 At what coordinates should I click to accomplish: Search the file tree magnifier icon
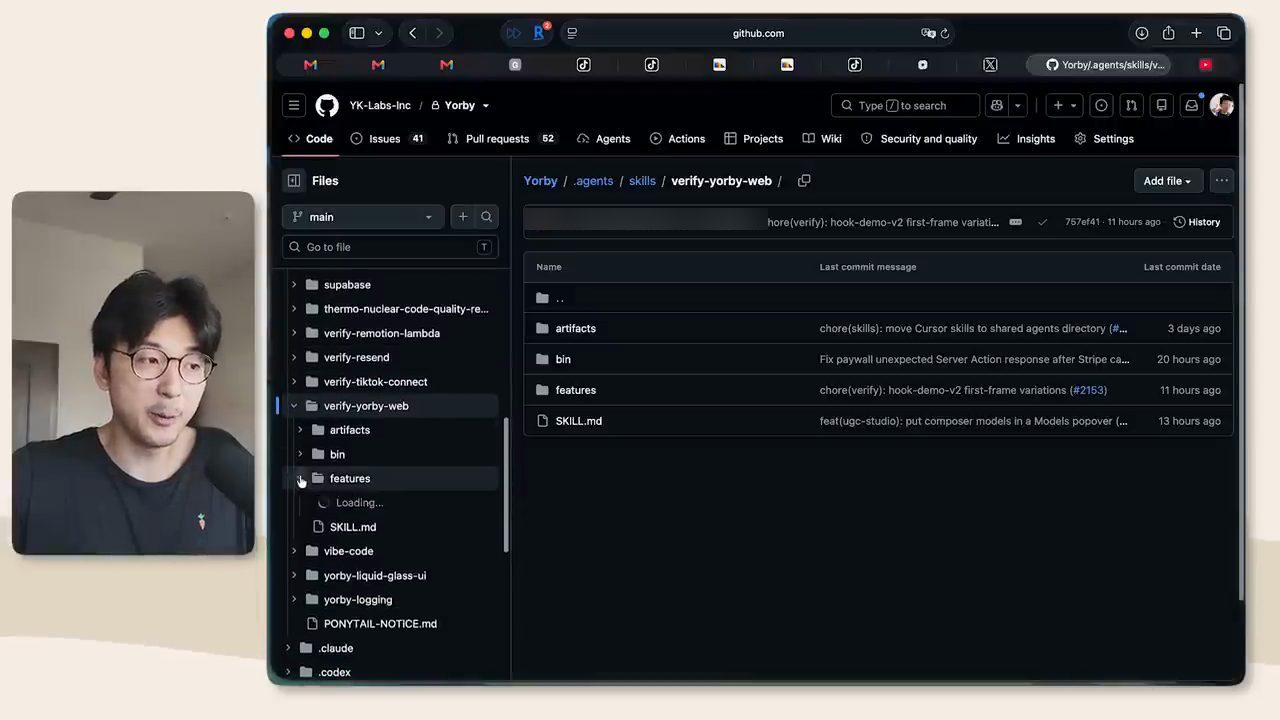[x=486, y=217]
